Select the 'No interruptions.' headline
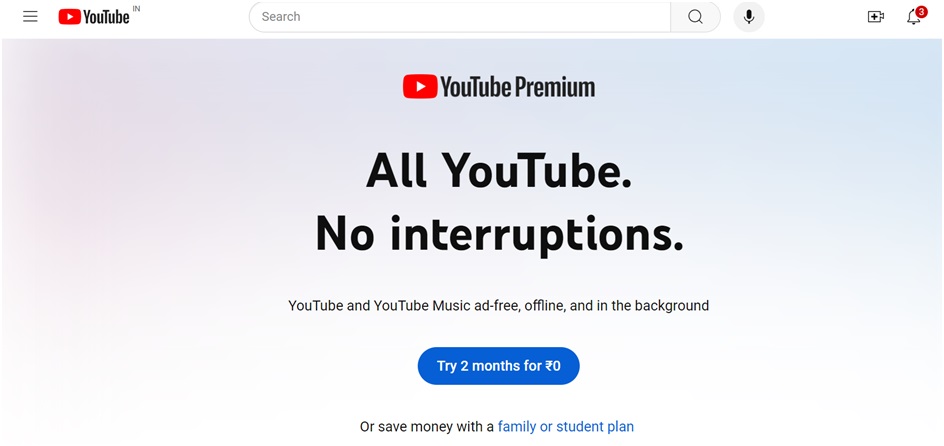The image size is (944, 446). coord(500,234)
